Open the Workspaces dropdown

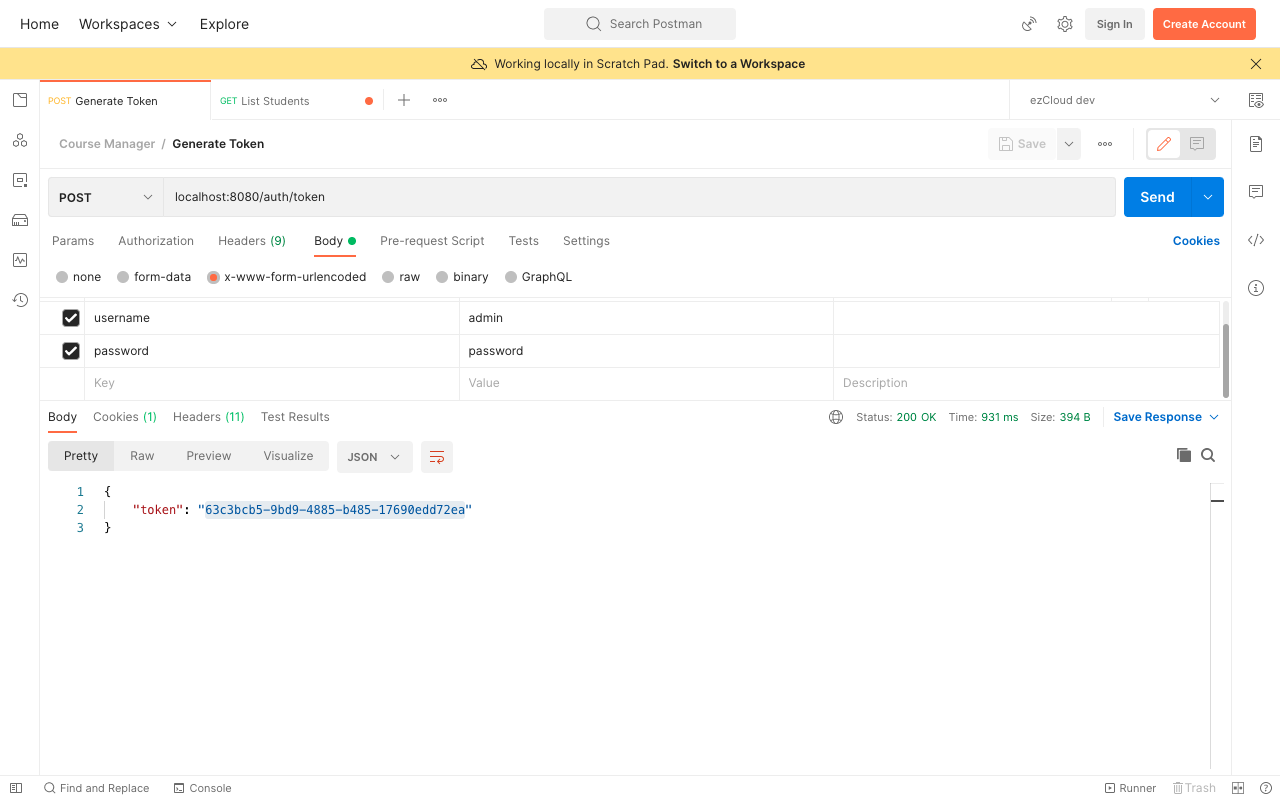coord(128,24)
